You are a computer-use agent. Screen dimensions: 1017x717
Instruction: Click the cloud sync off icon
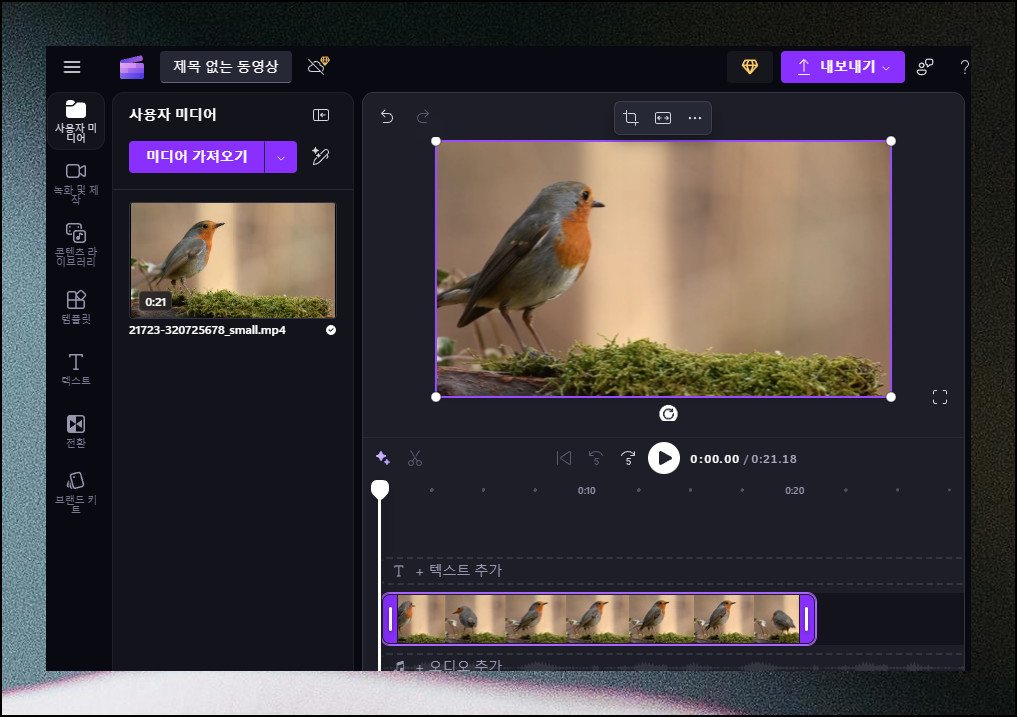coord(318,66)
